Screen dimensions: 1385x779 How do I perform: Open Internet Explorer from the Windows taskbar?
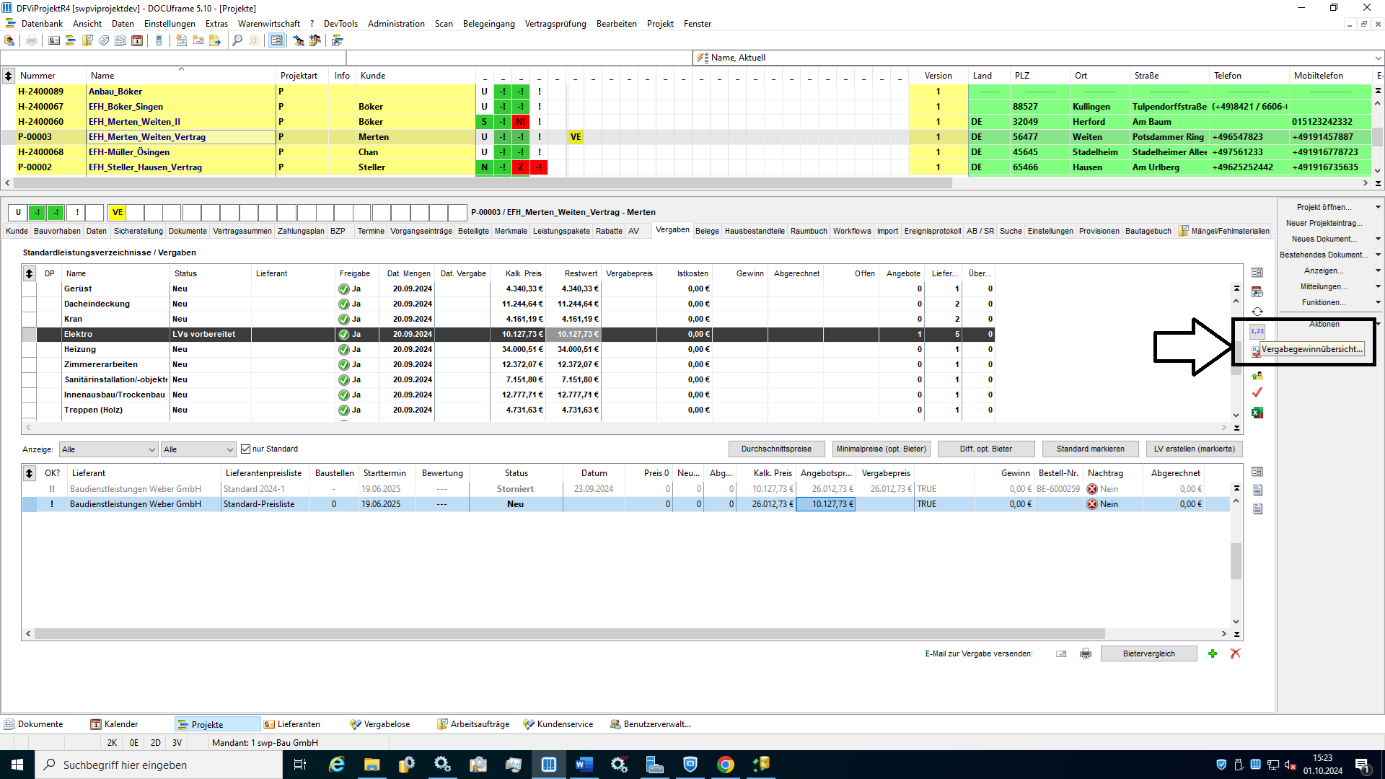pos(337,765)
